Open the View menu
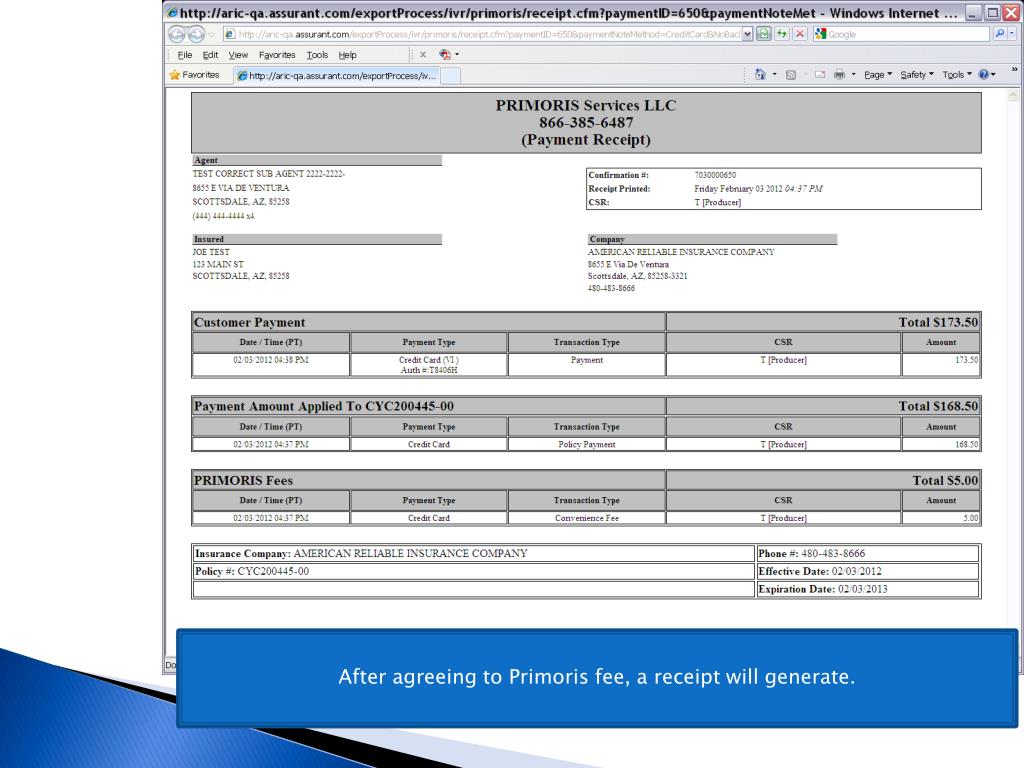The height and width of the screenshot is (768, 1024). pos(238,55)
